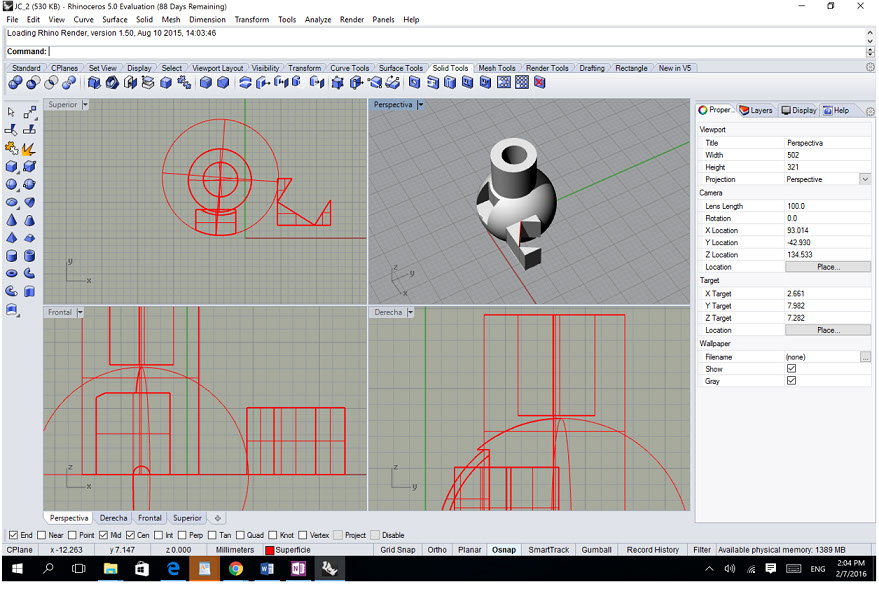Toggle Ortho mode in the status bar

(x=437, y=550)
